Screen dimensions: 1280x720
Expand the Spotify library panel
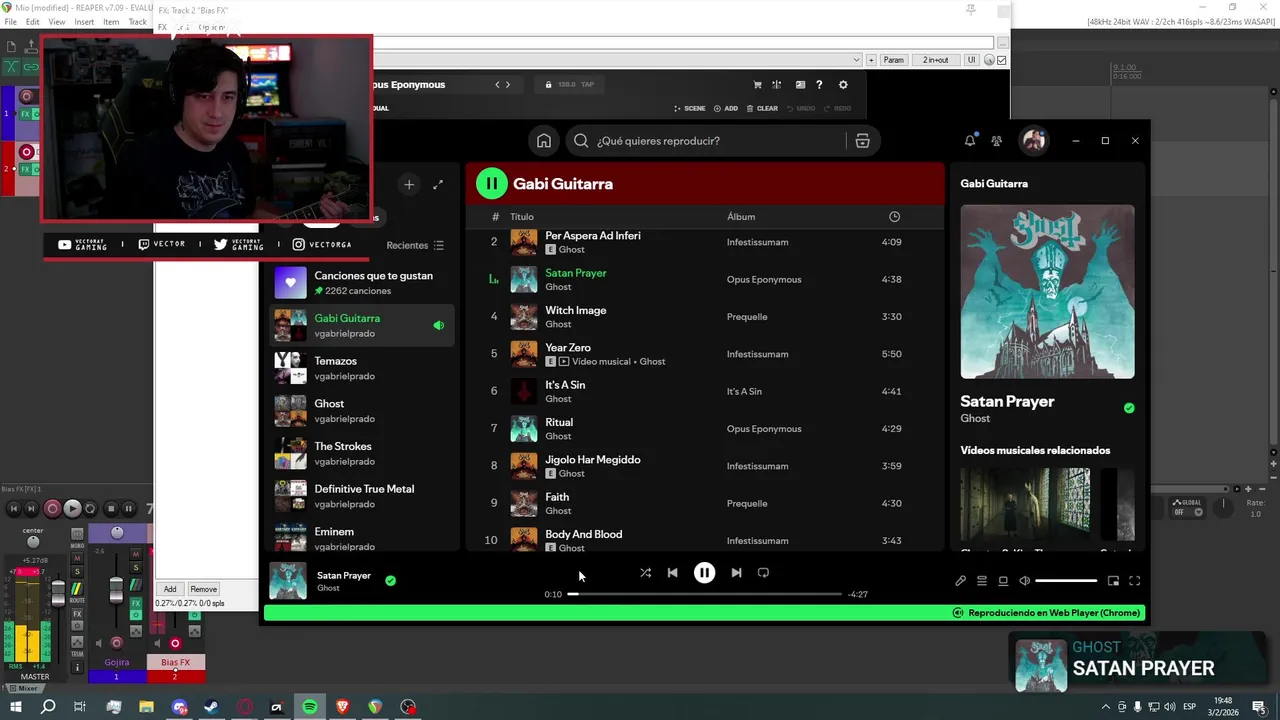point(437,184)
